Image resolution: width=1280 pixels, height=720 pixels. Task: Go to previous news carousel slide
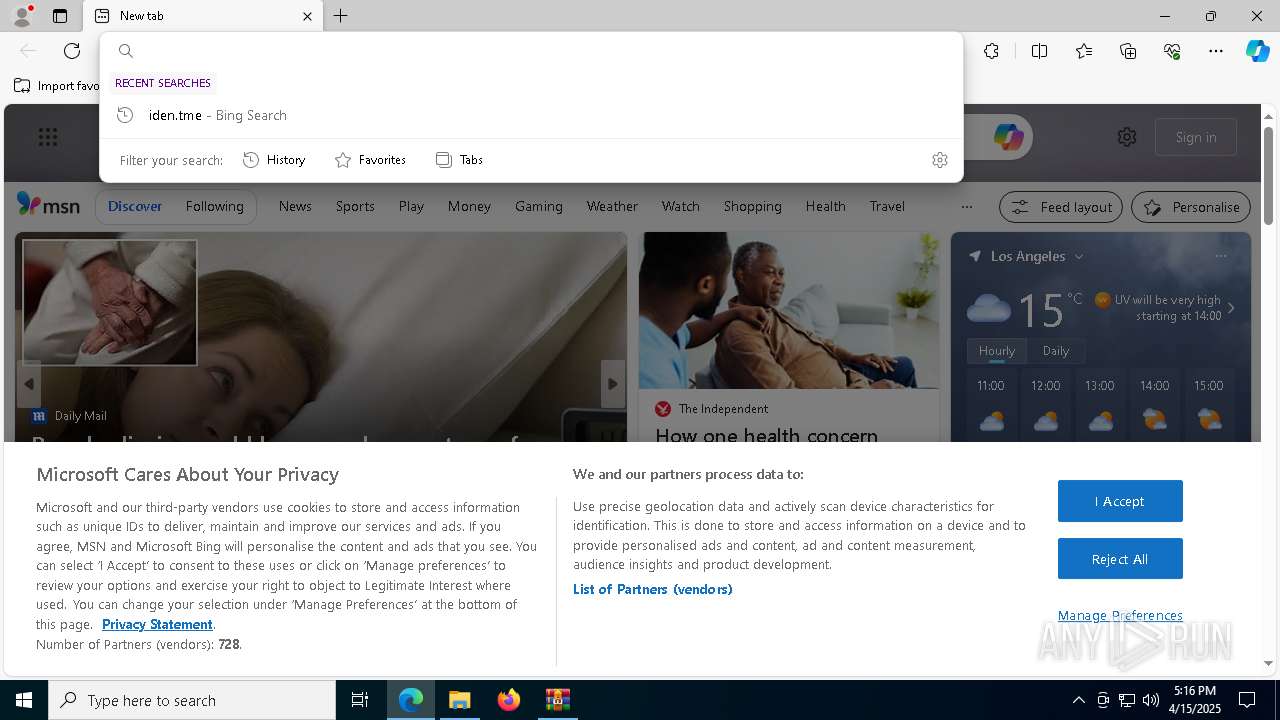pyautogui.click(x=29, y=384)
